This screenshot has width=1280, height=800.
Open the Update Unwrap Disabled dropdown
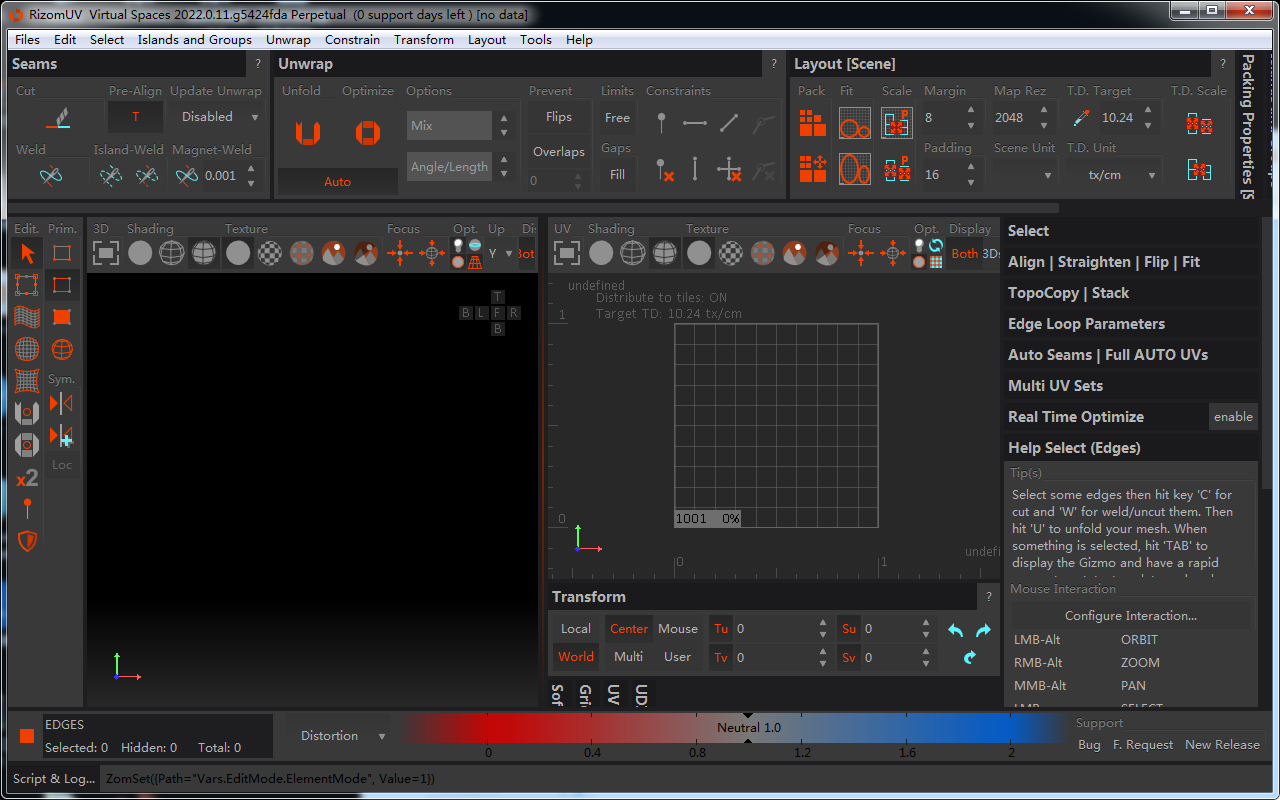click(217, 117)
